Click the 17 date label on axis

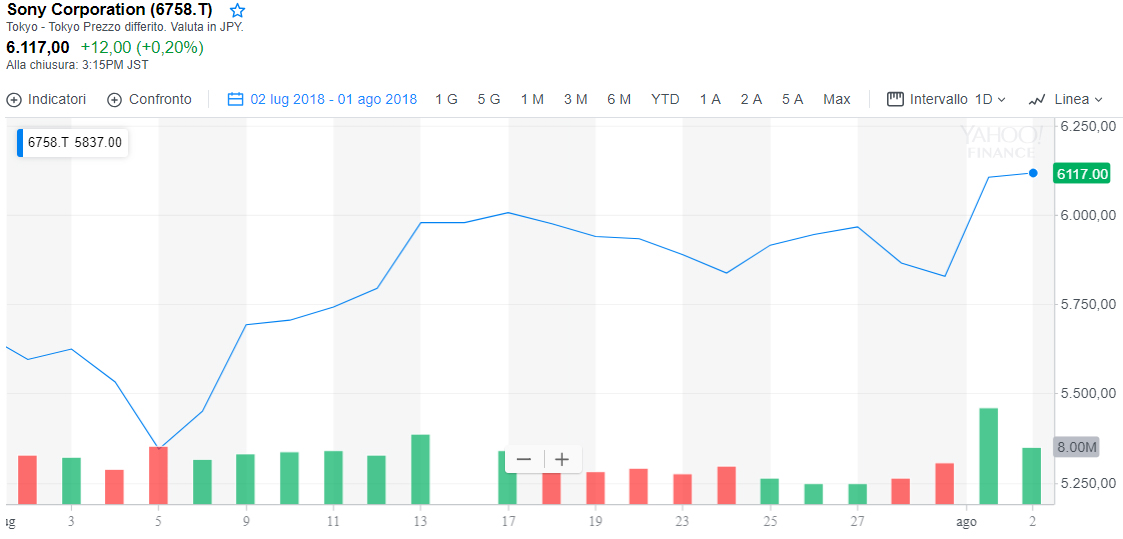pyautogui.click(x=508, y=521)
